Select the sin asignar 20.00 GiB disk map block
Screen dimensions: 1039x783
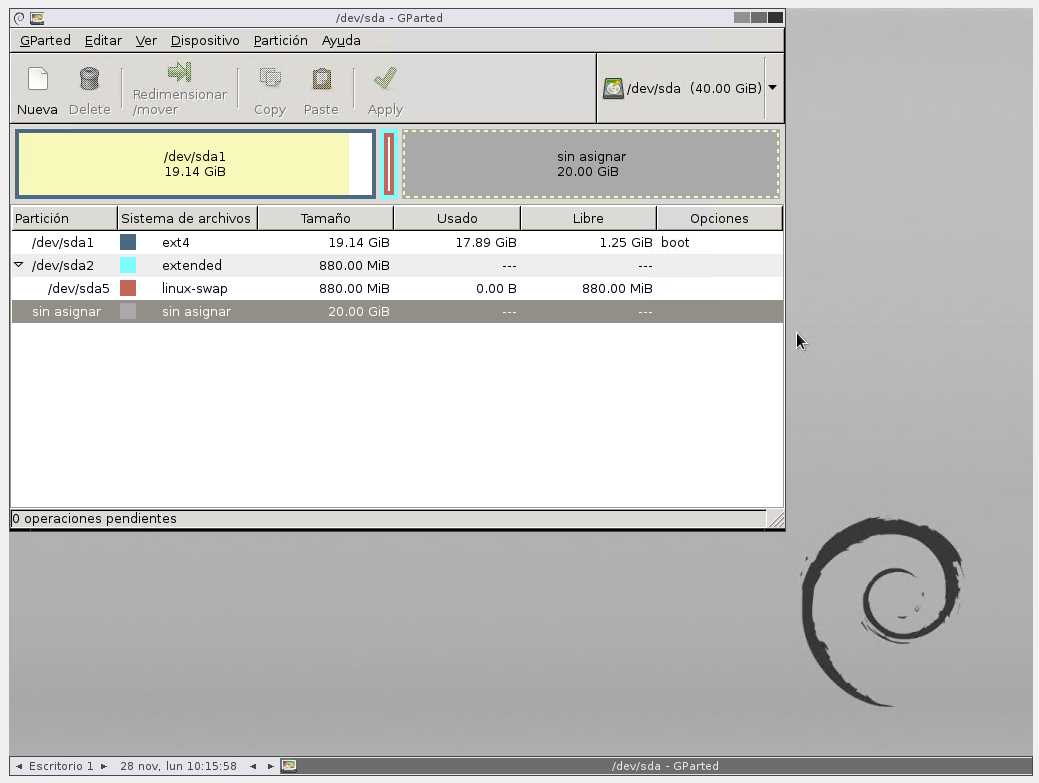pos(591,164)
